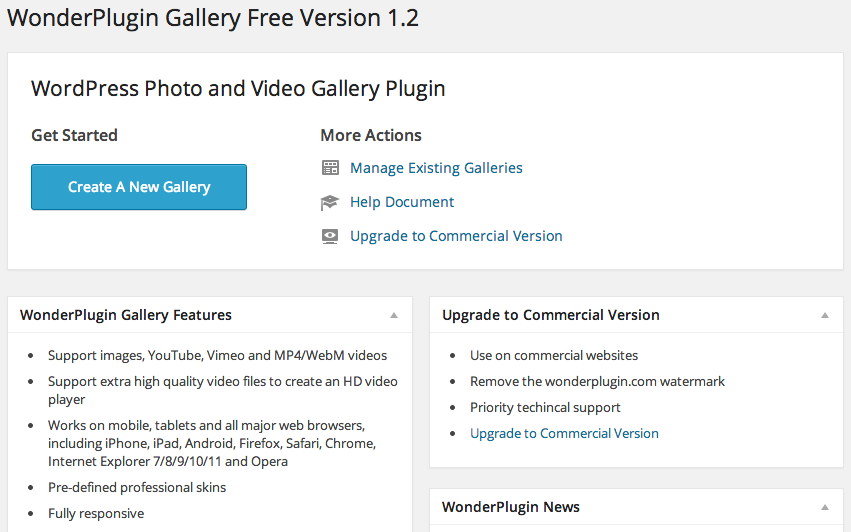This screenshot has height=532, width=851.
Task: Click the Create A New Gallery button
Action: [139, 187]
